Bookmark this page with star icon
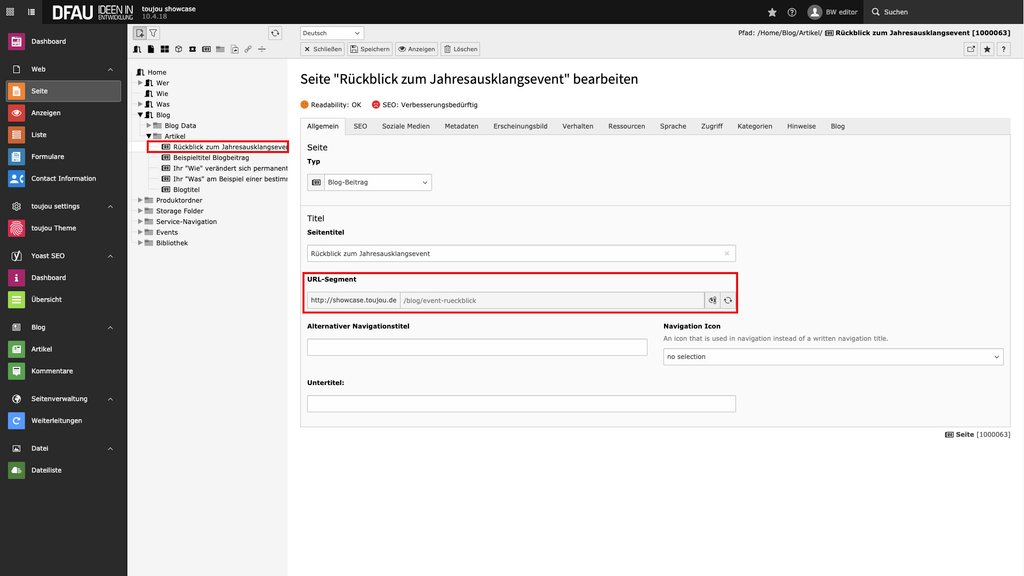Image resolution: width=1024 pixels, height=576 pixels. 987,49
